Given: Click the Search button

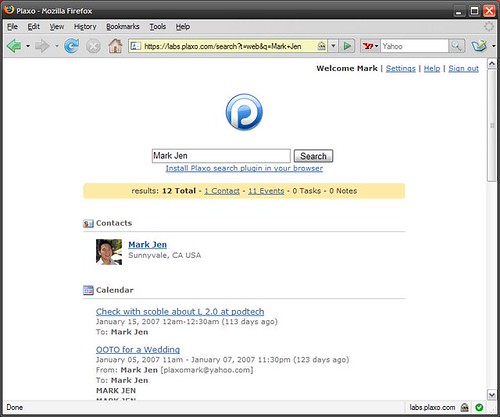Looking at the screenshot, I should coord(313,156).
